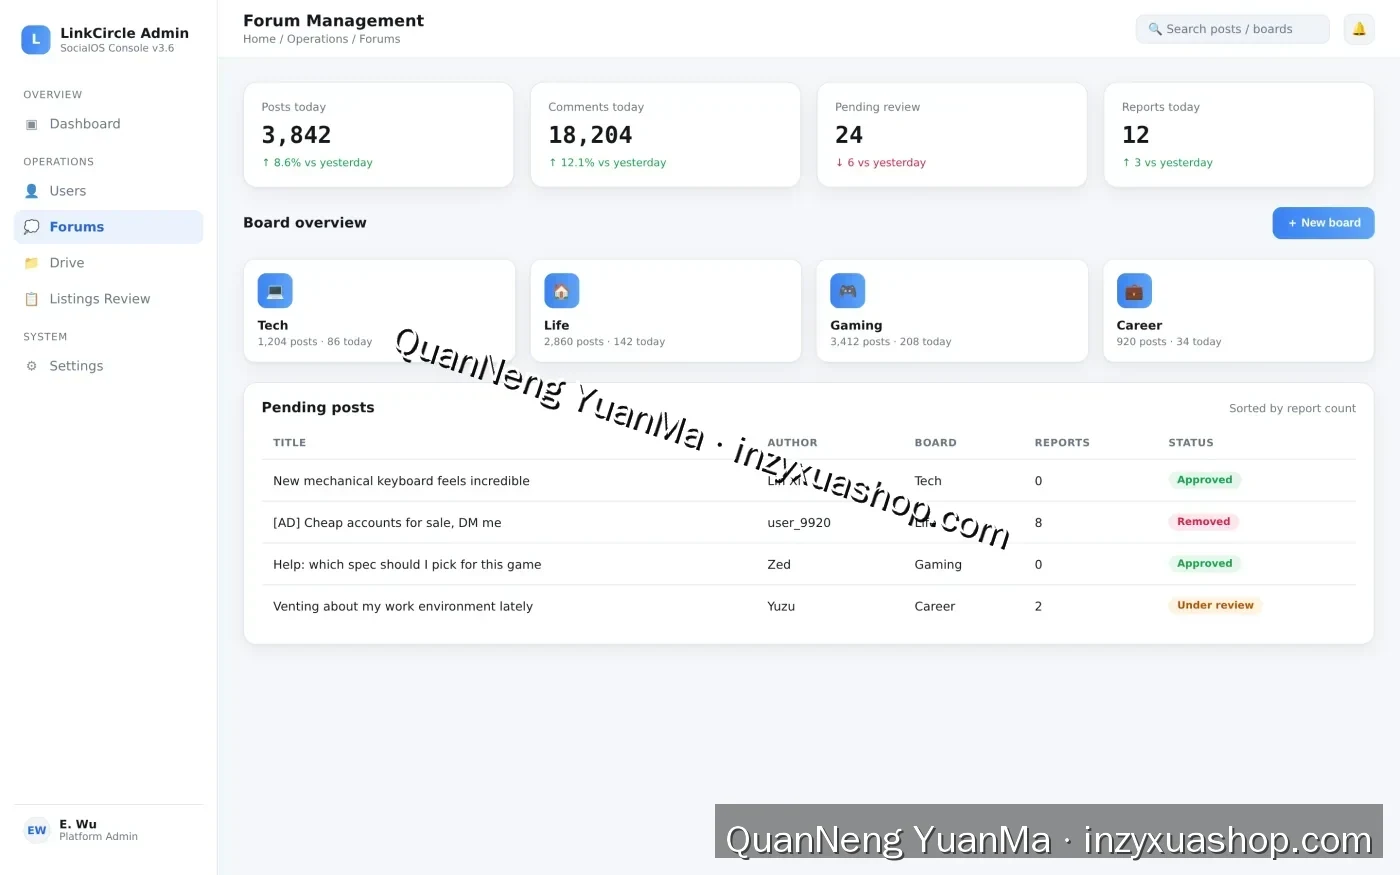Click report count 8 in AD row
The image size is (1400, 875).
pos(1038,523)
